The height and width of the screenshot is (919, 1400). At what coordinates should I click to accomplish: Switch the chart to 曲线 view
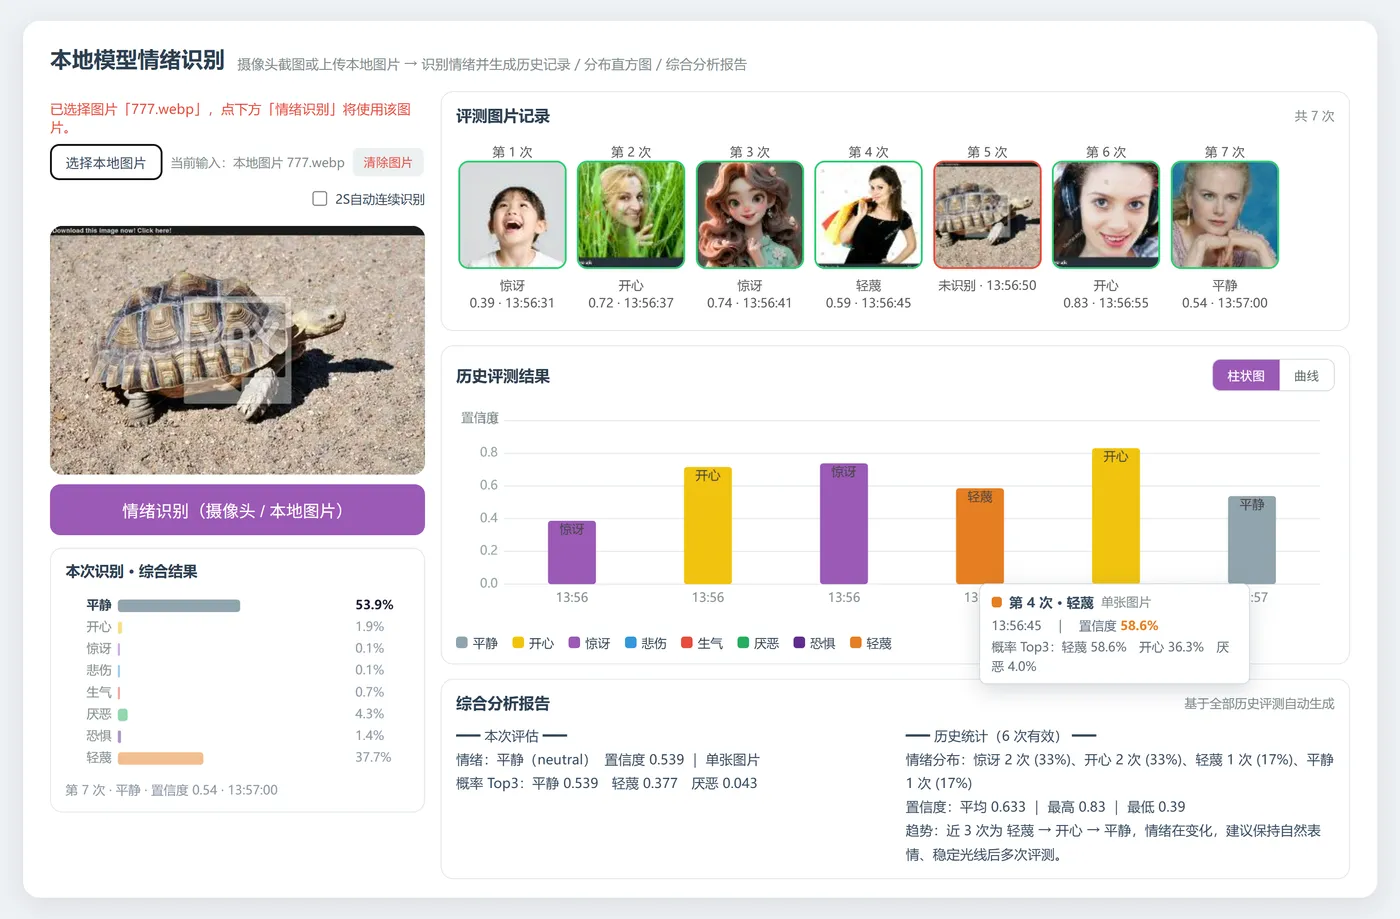click(1306, 376)
